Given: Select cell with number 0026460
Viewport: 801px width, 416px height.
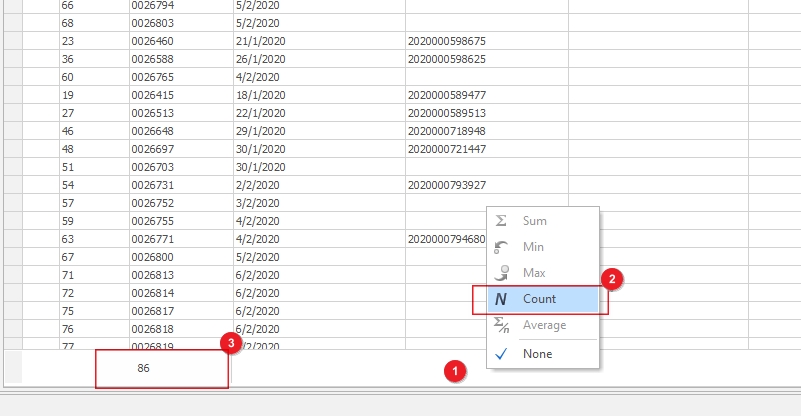Looking at the screenshot, I should coord(152,41).
